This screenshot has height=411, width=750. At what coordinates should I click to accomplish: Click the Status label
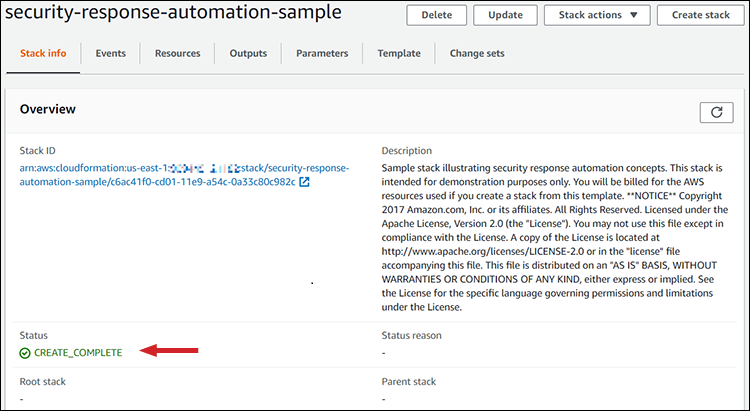coord(33,335)
